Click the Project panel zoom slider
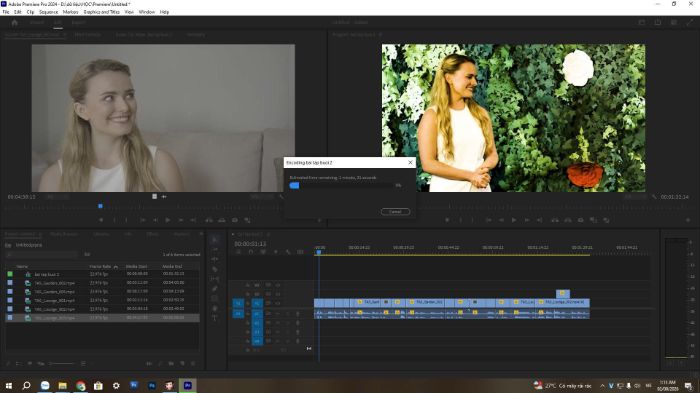This screenshot has width=700, height=393. 61,364
